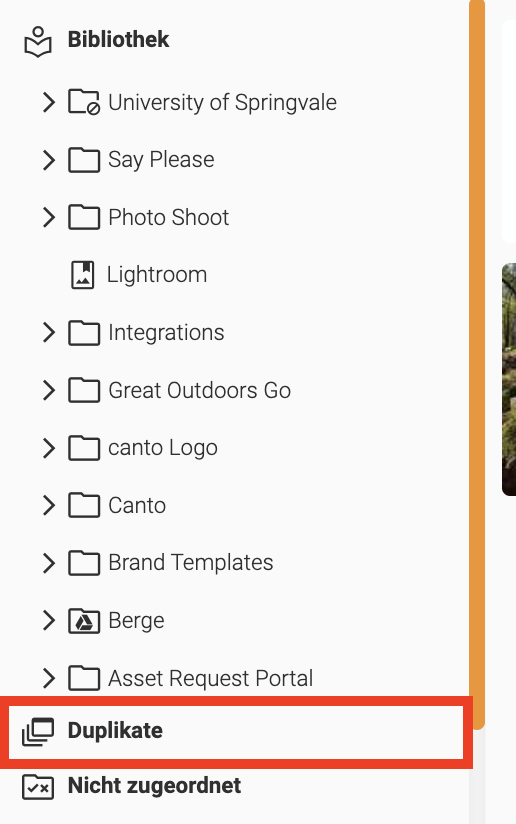Expand the Photo Shoot folder chevron
Viewport: 516px width, 824px height.
click(49, 217)
